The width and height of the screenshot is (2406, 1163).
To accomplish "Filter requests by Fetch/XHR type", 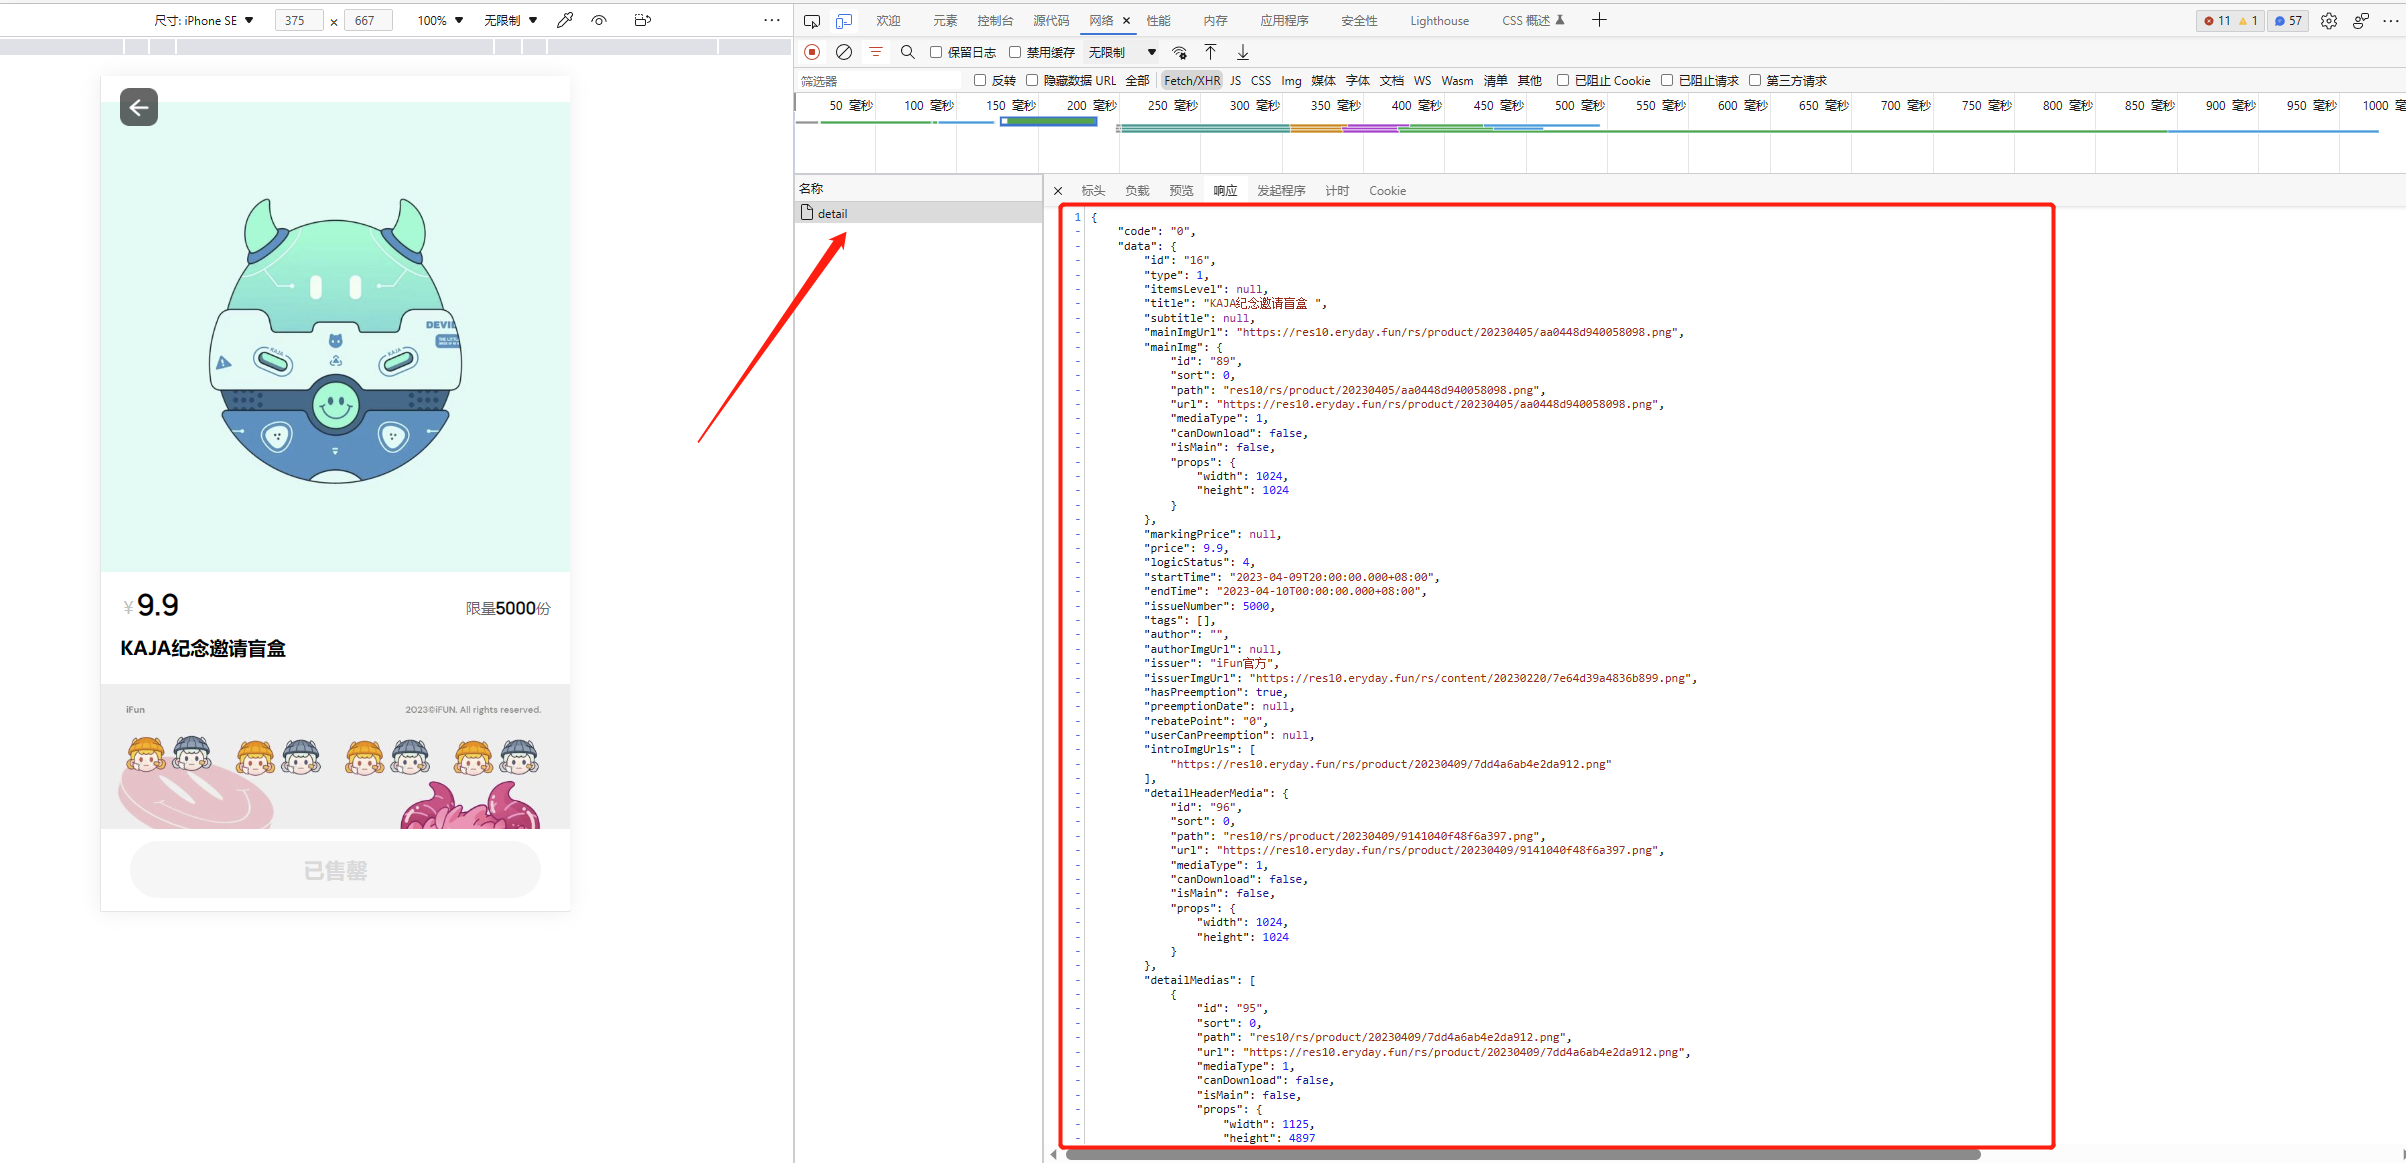I will click(1191, 81).
